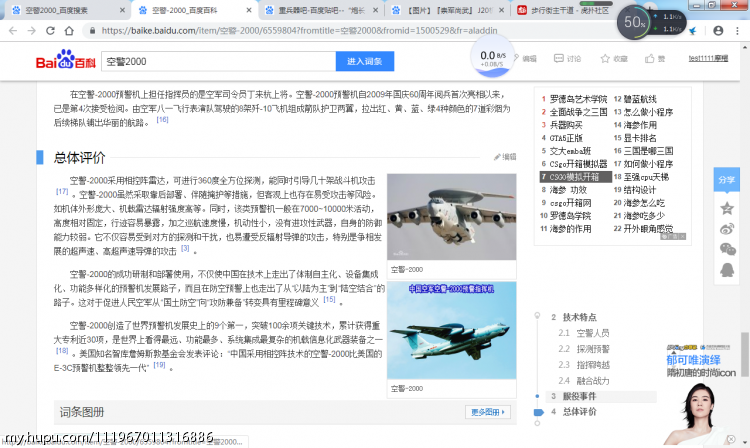
Task: Open the gray 空警-2000 aircraft photo
Action: pos(452,217)
